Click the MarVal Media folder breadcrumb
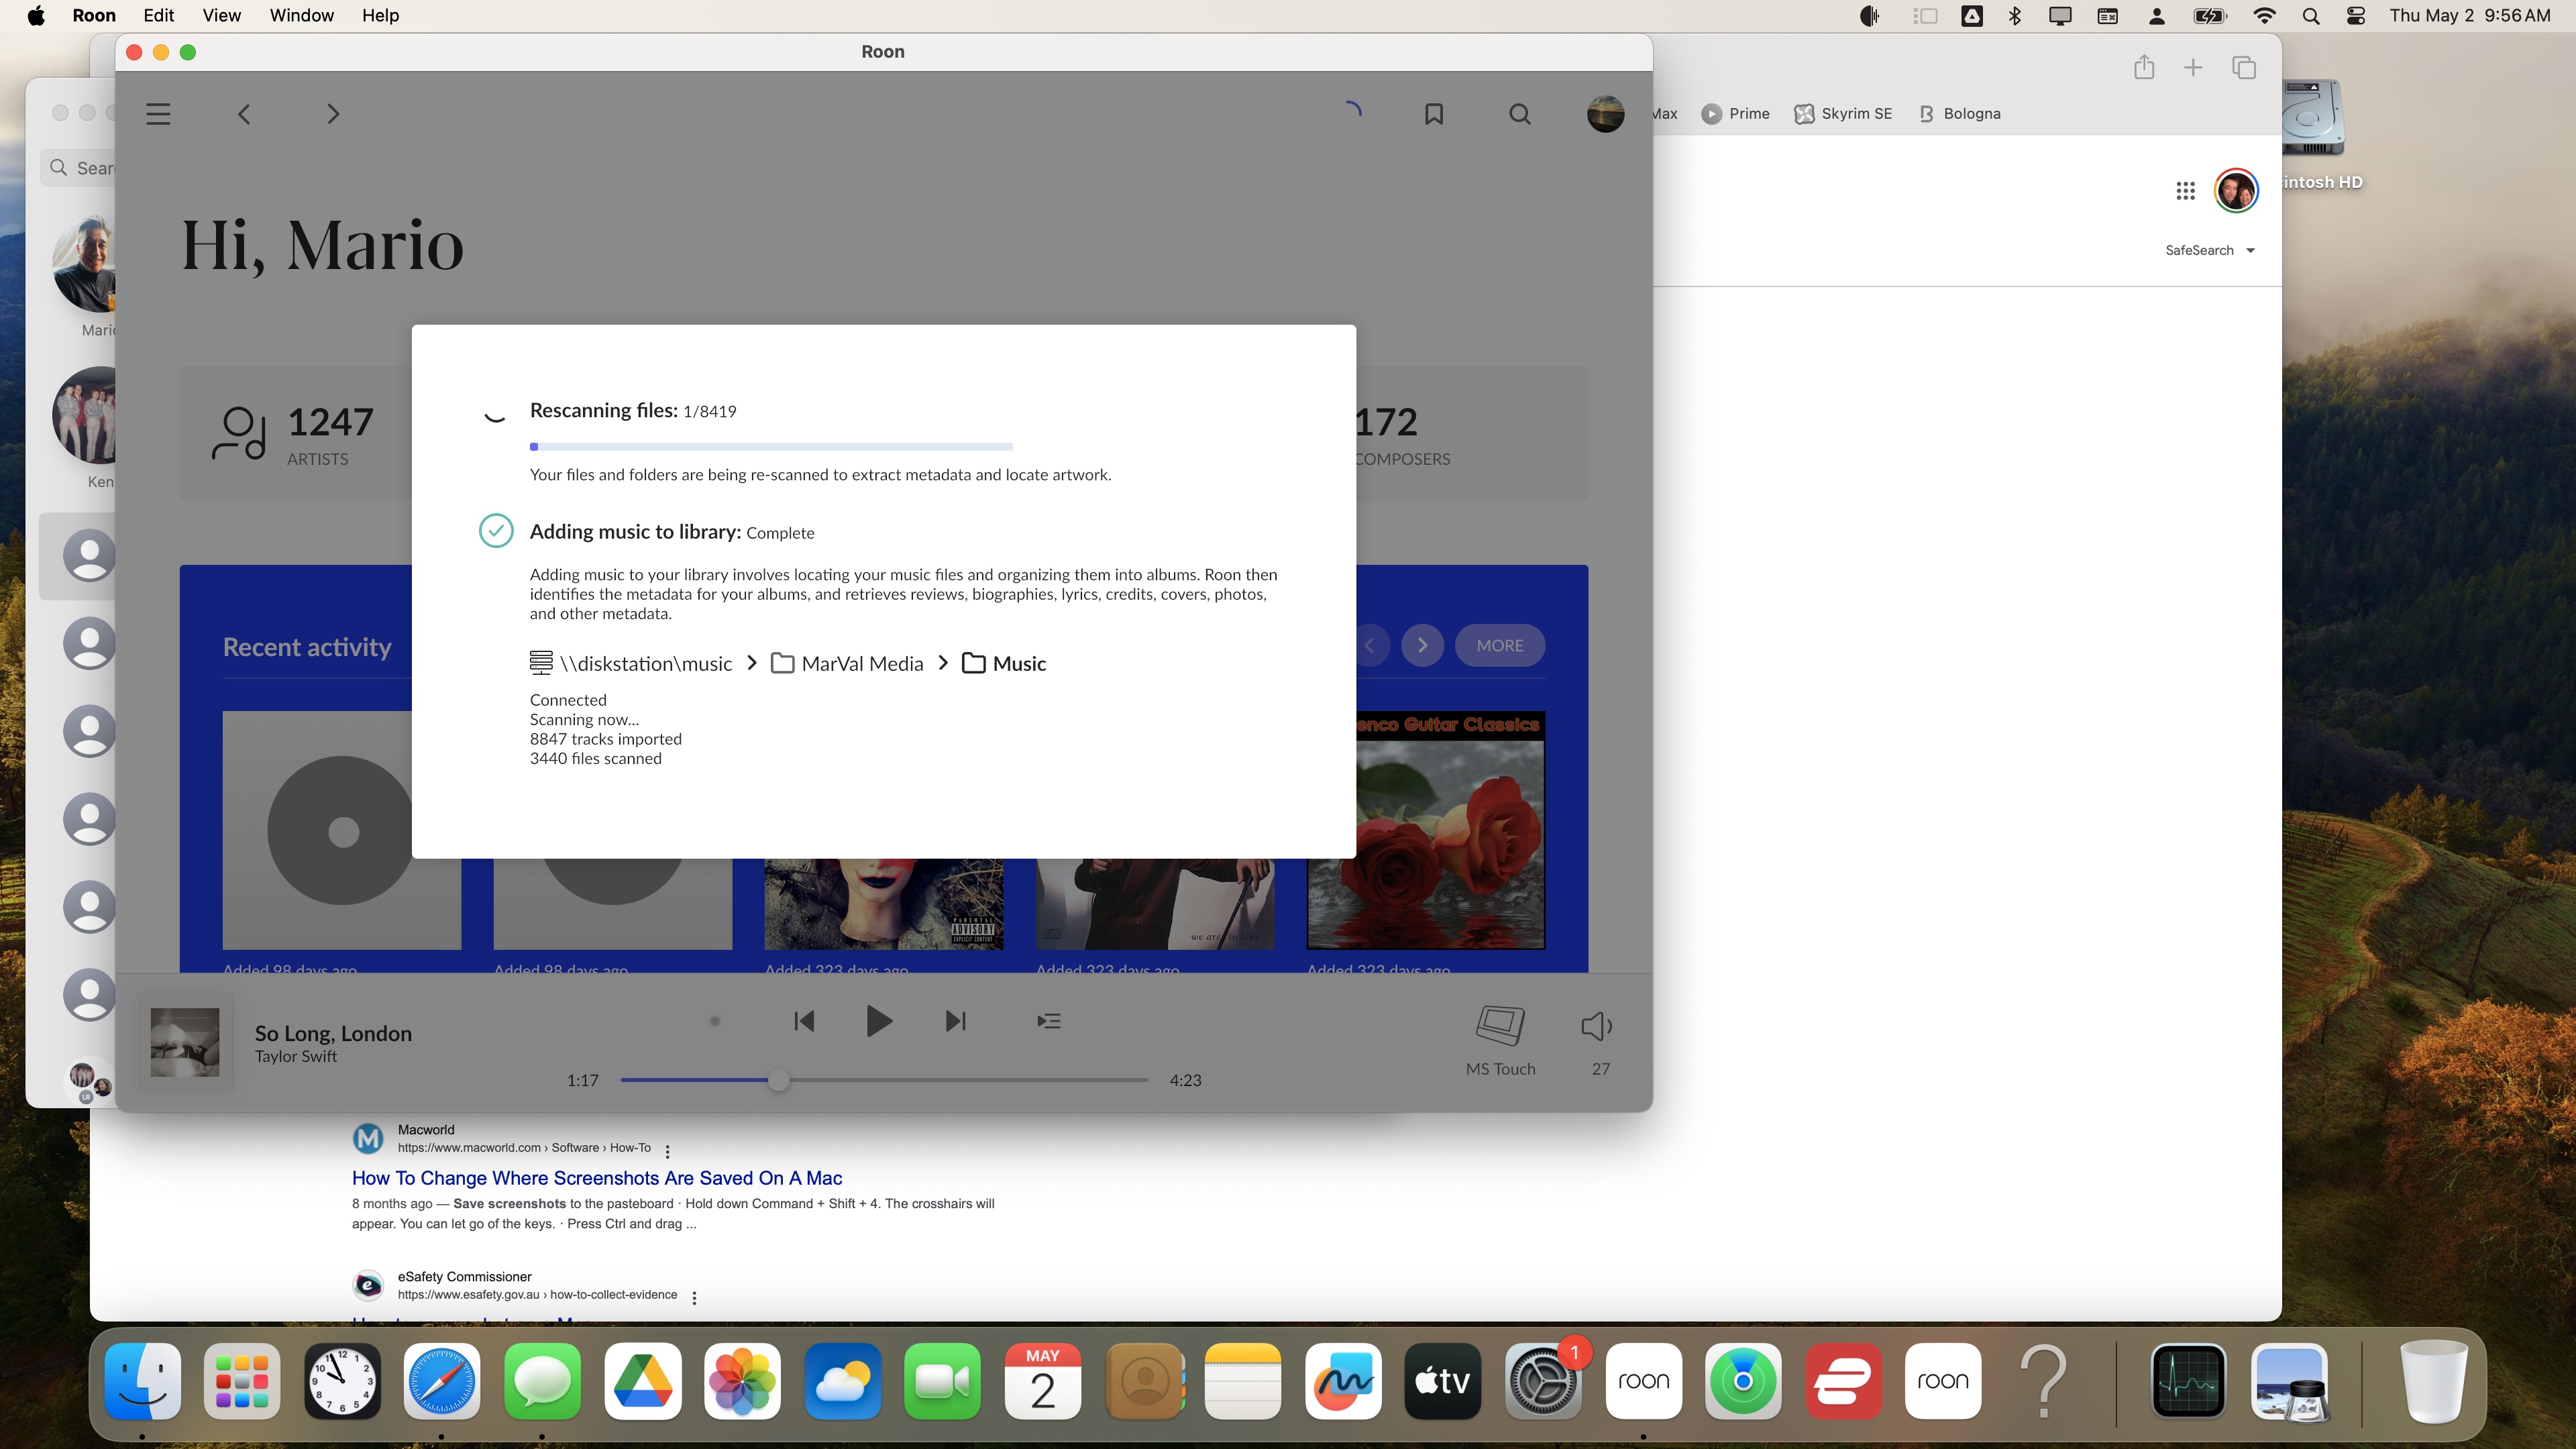Image resolution: width=2576 pixels, height=1449 pixels. [847, 663]
